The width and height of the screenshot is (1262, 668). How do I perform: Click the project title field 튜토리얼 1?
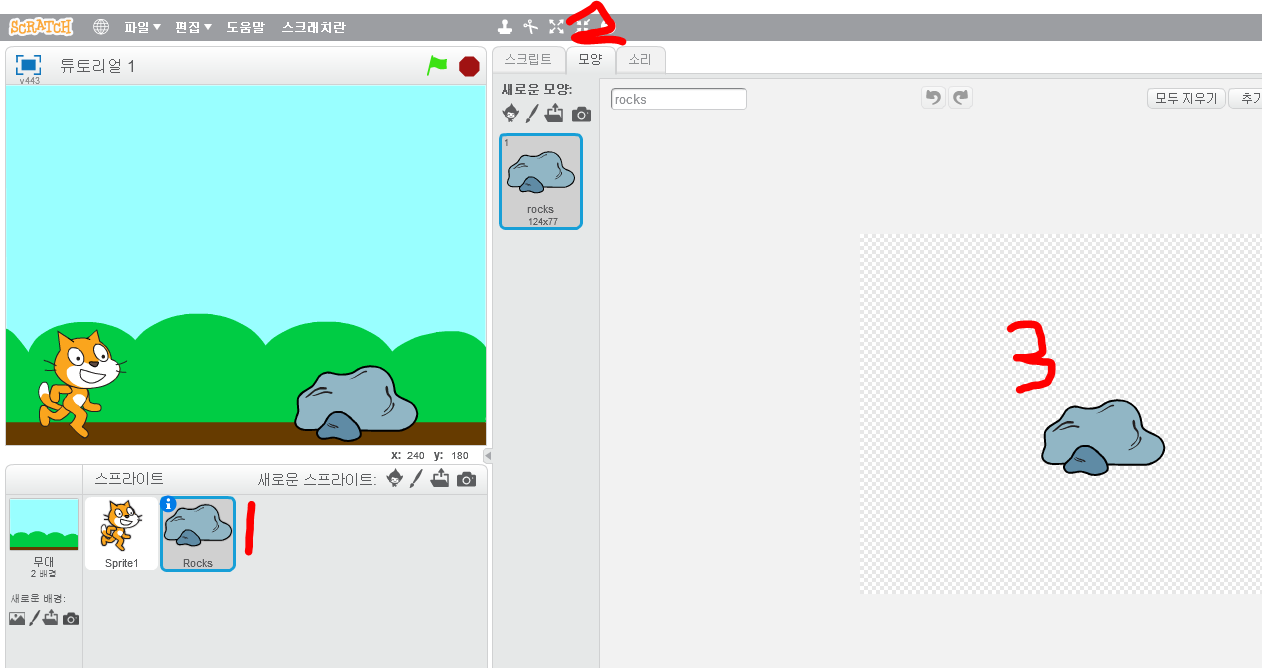[97, 66]
